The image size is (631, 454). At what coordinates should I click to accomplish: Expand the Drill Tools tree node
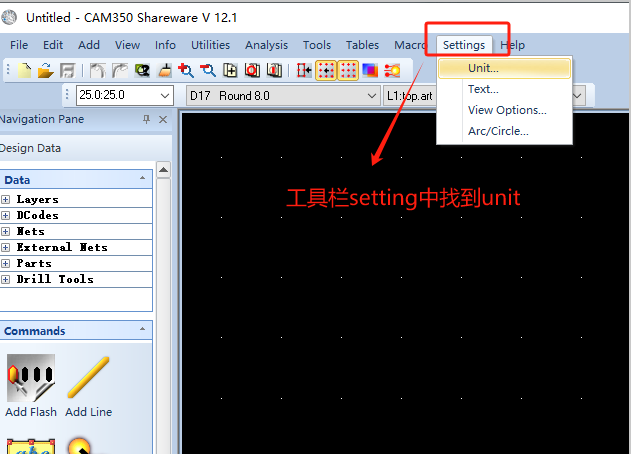click(x=6, y=279)
